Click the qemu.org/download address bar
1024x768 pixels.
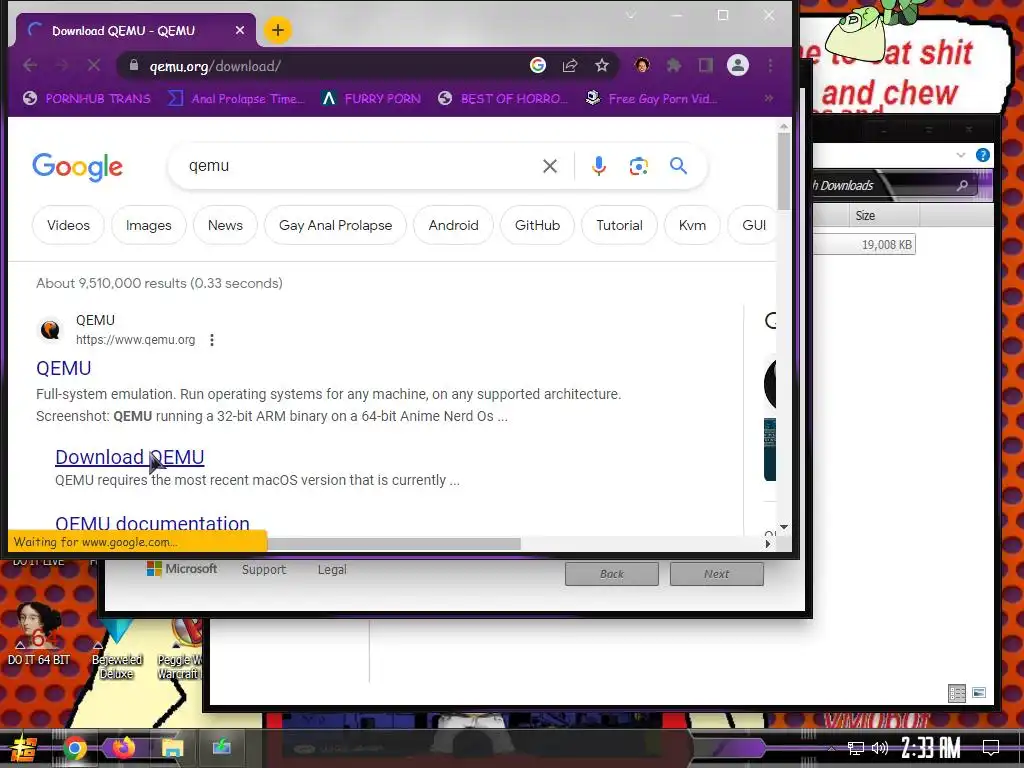327,66
